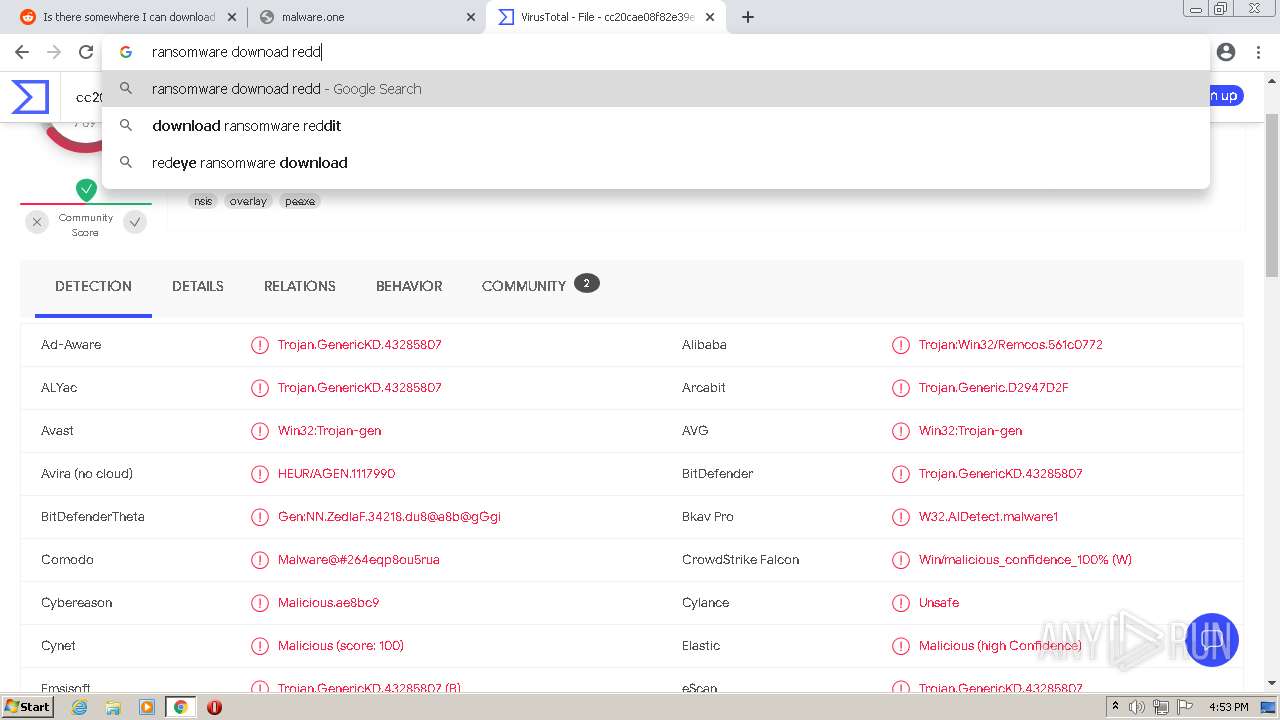This screenshot has height=720, width=1280.
Task: Click the Avast detection alert icon
Action: point(260,431)
